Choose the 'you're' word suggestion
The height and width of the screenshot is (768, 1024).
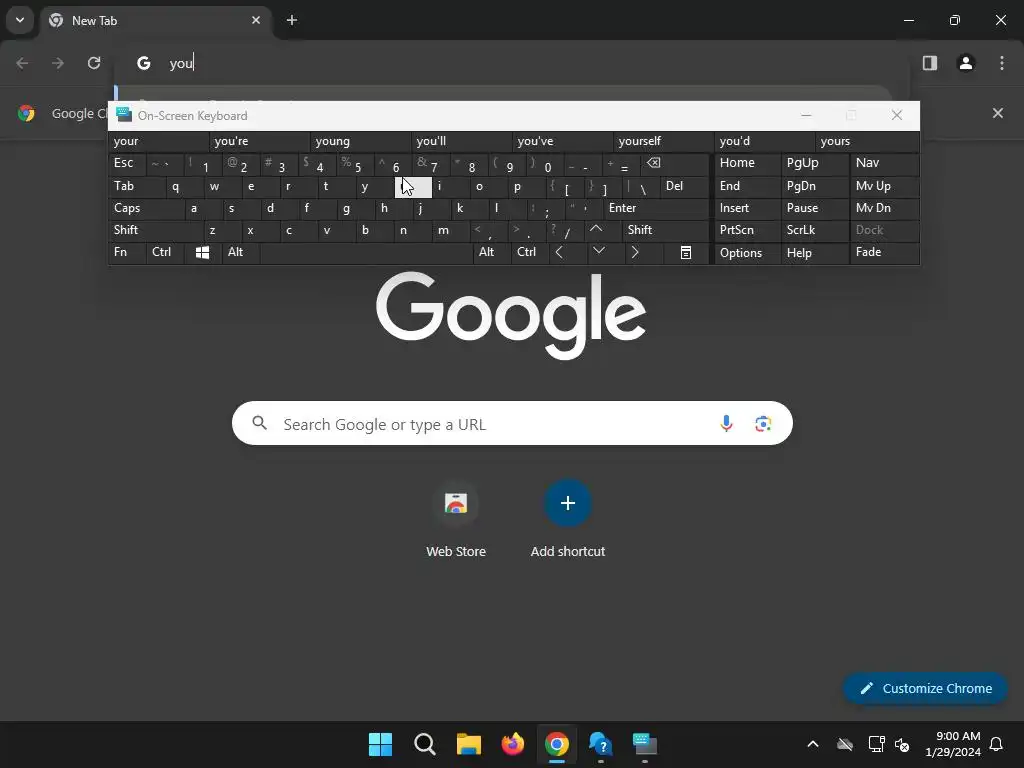coord(259,141)
